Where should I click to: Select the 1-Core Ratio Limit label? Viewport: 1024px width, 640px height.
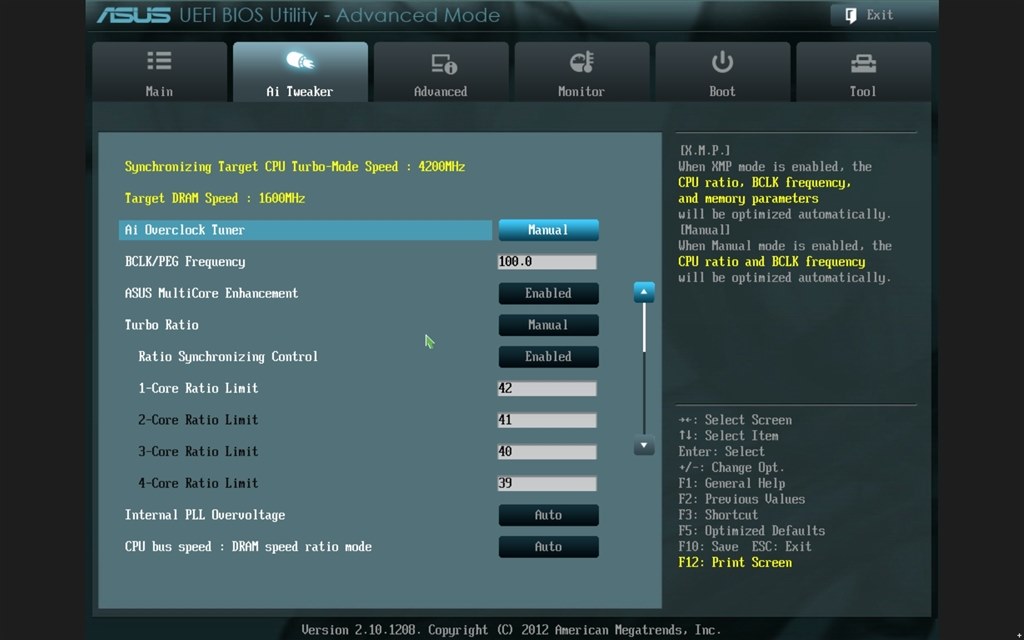pyautogui.click(x=198, y=388)
